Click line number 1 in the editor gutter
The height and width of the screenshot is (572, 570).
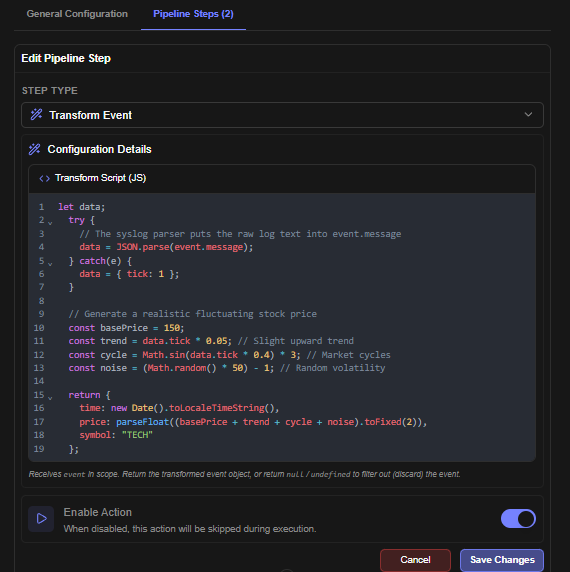41,207
